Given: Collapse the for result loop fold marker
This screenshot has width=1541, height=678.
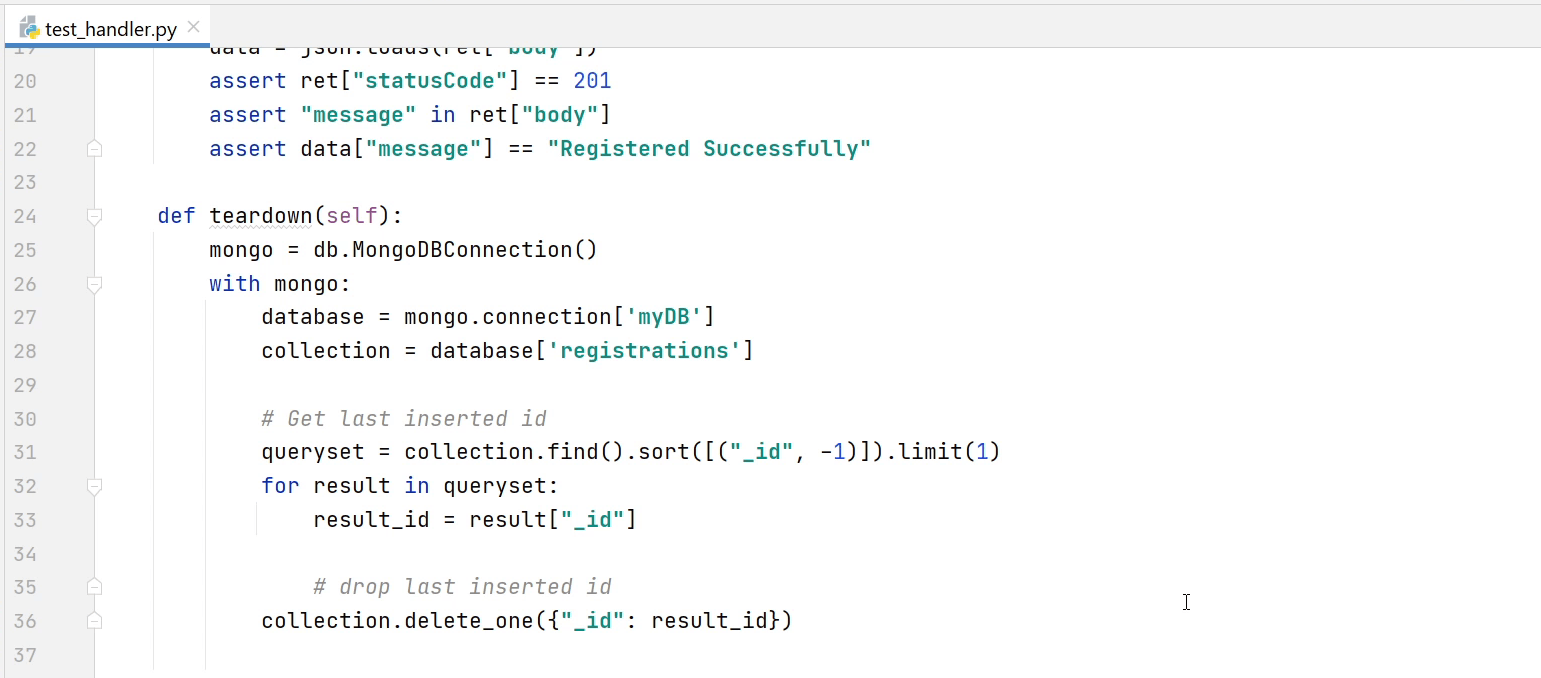Looking at the screenshot, I should [x=94, y=486].
